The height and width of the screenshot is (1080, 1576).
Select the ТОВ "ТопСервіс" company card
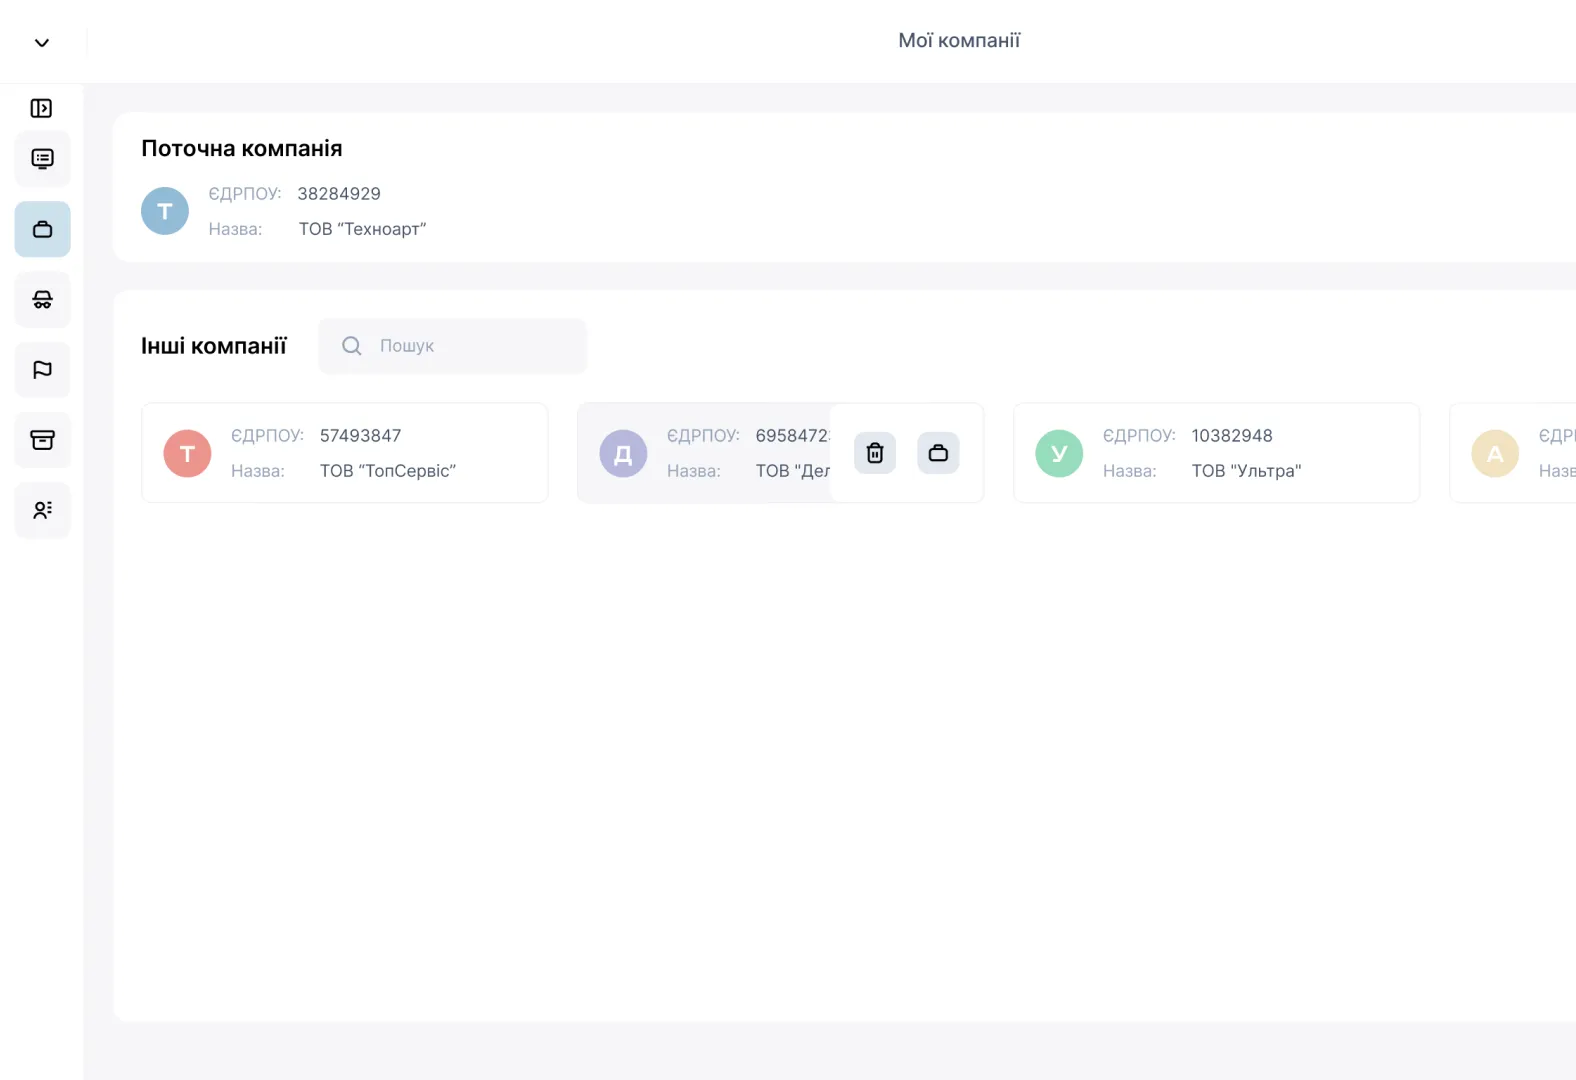point(345,453)
